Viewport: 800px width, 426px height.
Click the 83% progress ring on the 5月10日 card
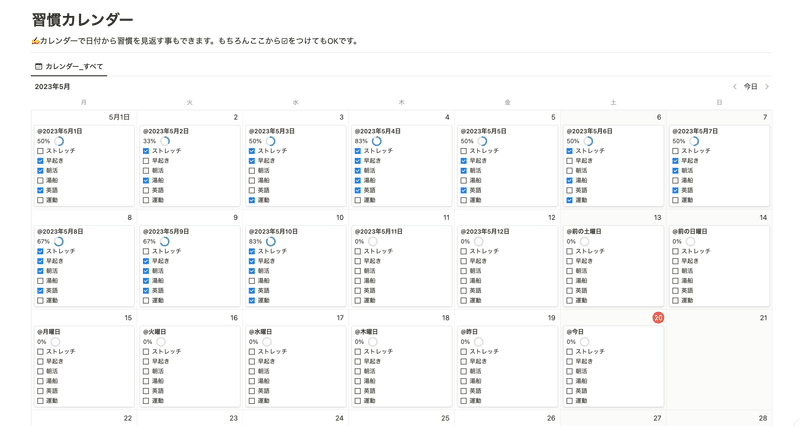pos(270,242)
